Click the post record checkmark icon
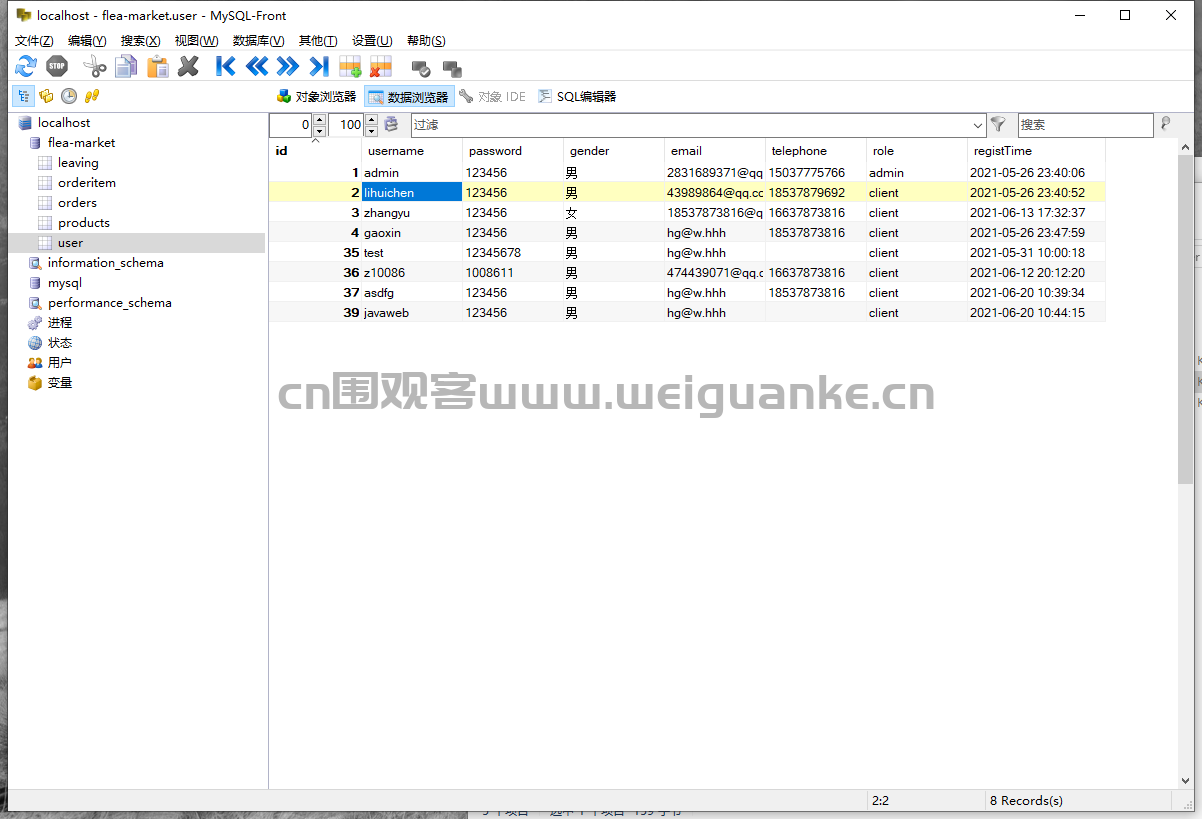Image resolution: width=1202 pixels, height=819 pixels. tap(421, 68)
